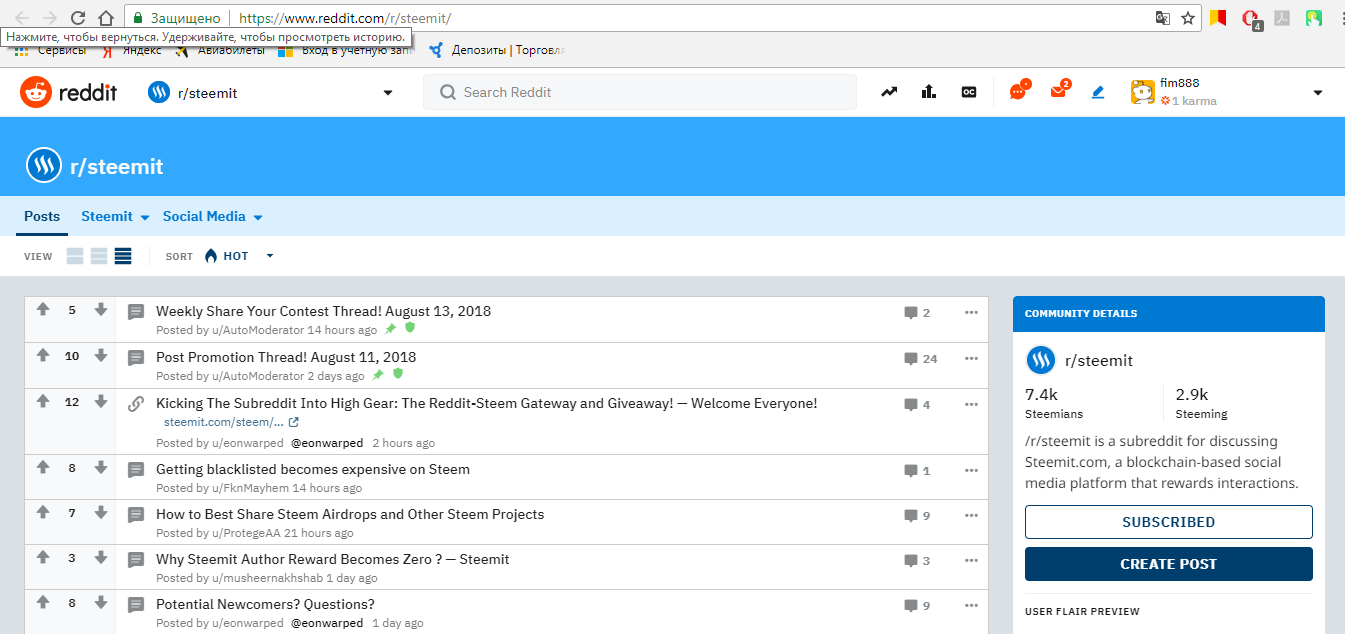The image size is (1345, 634).
Task: Click the browser back arrow
Action: coord(22,18)
